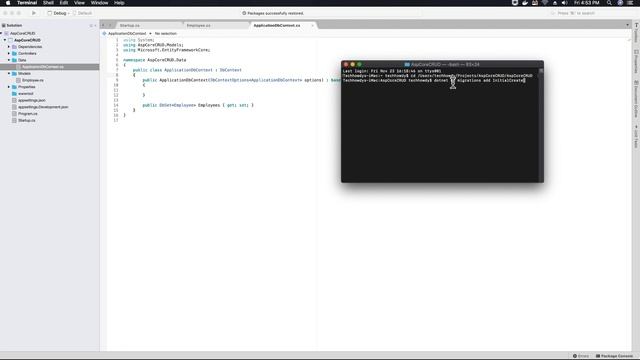Open the Shell menu
The image size is (640, 360).
coord(48,3)
